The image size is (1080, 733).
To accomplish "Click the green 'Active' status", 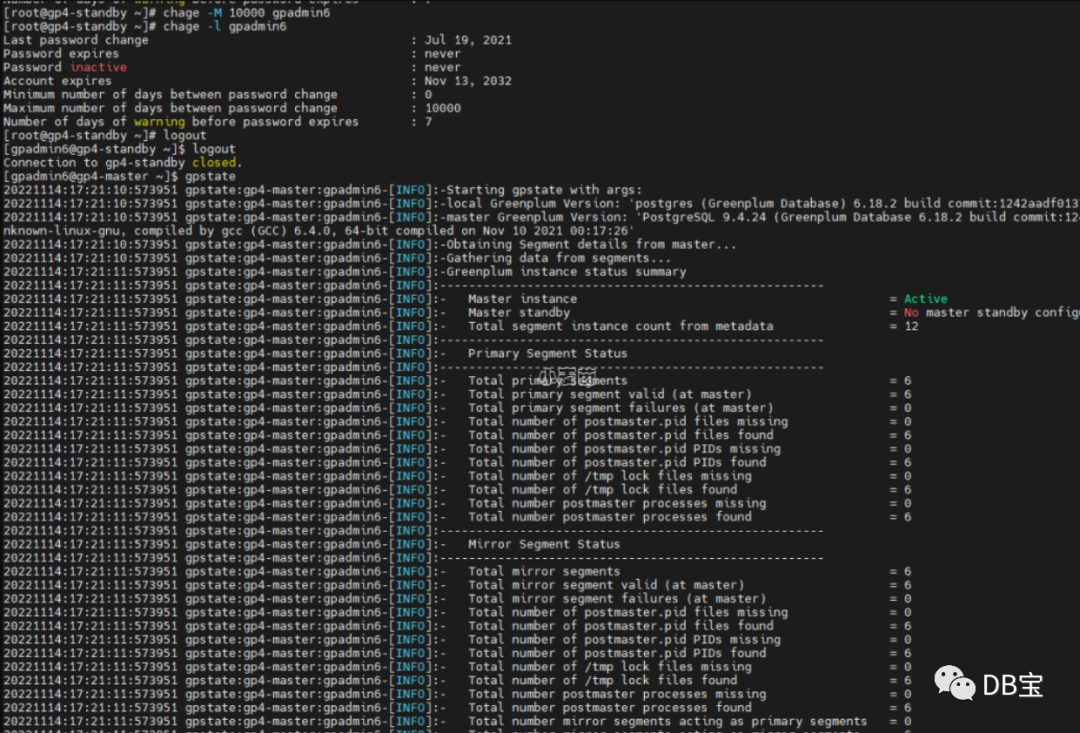I will 925,299.
